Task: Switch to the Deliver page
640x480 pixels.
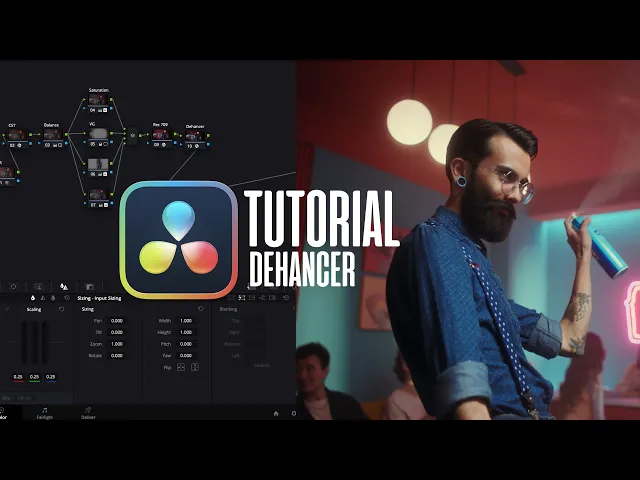Action: 88,413
